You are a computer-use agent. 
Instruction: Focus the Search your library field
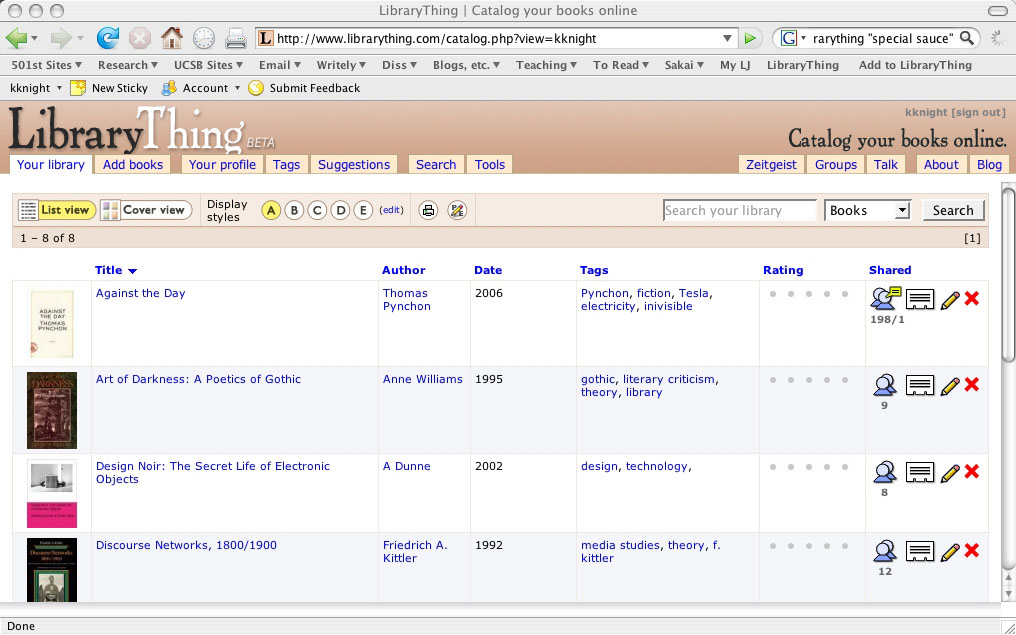(739, 211)
